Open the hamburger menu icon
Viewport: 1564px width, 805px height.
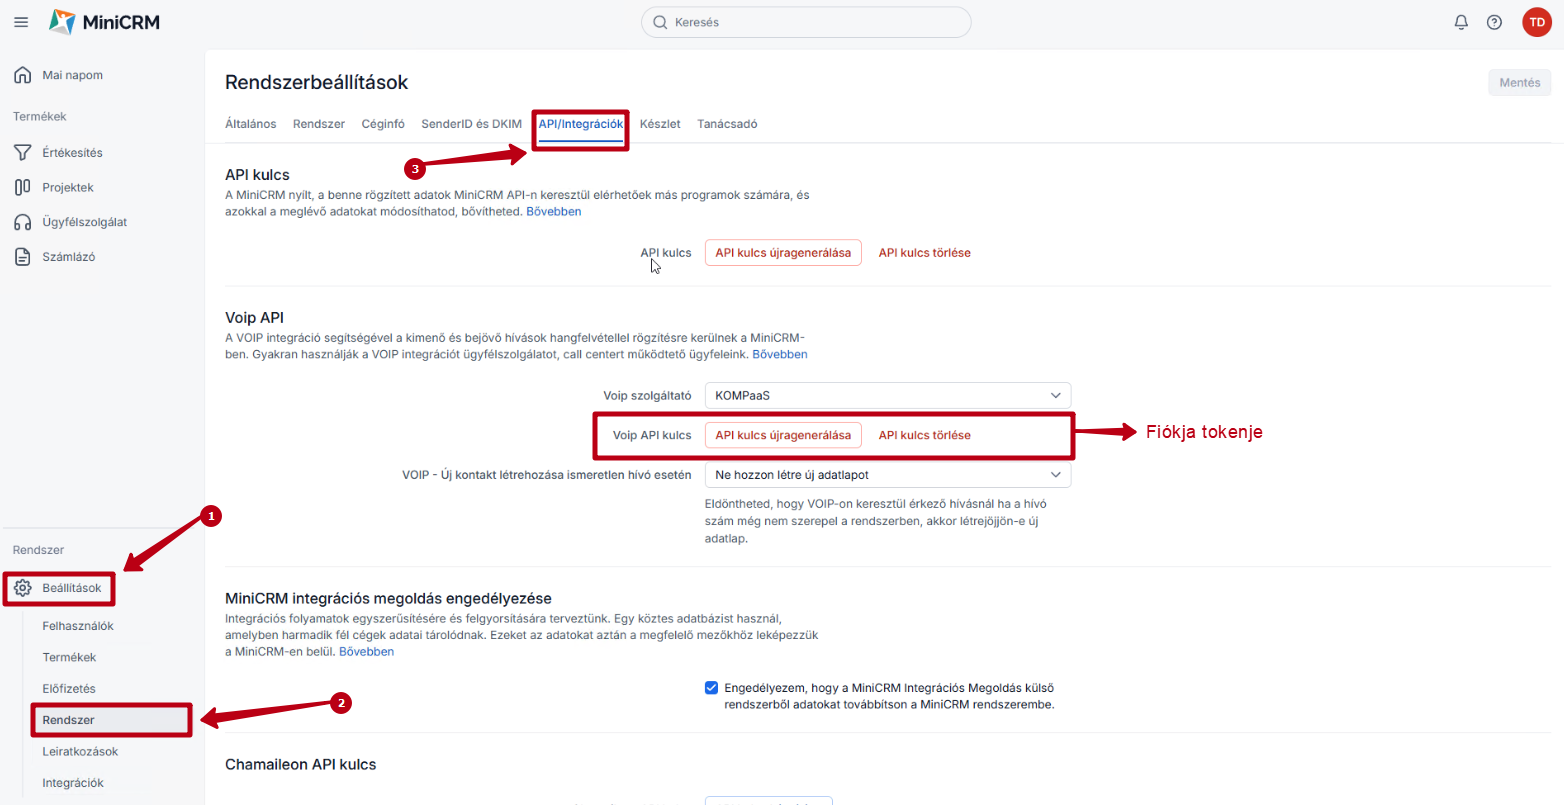click(x=21, y=22)
